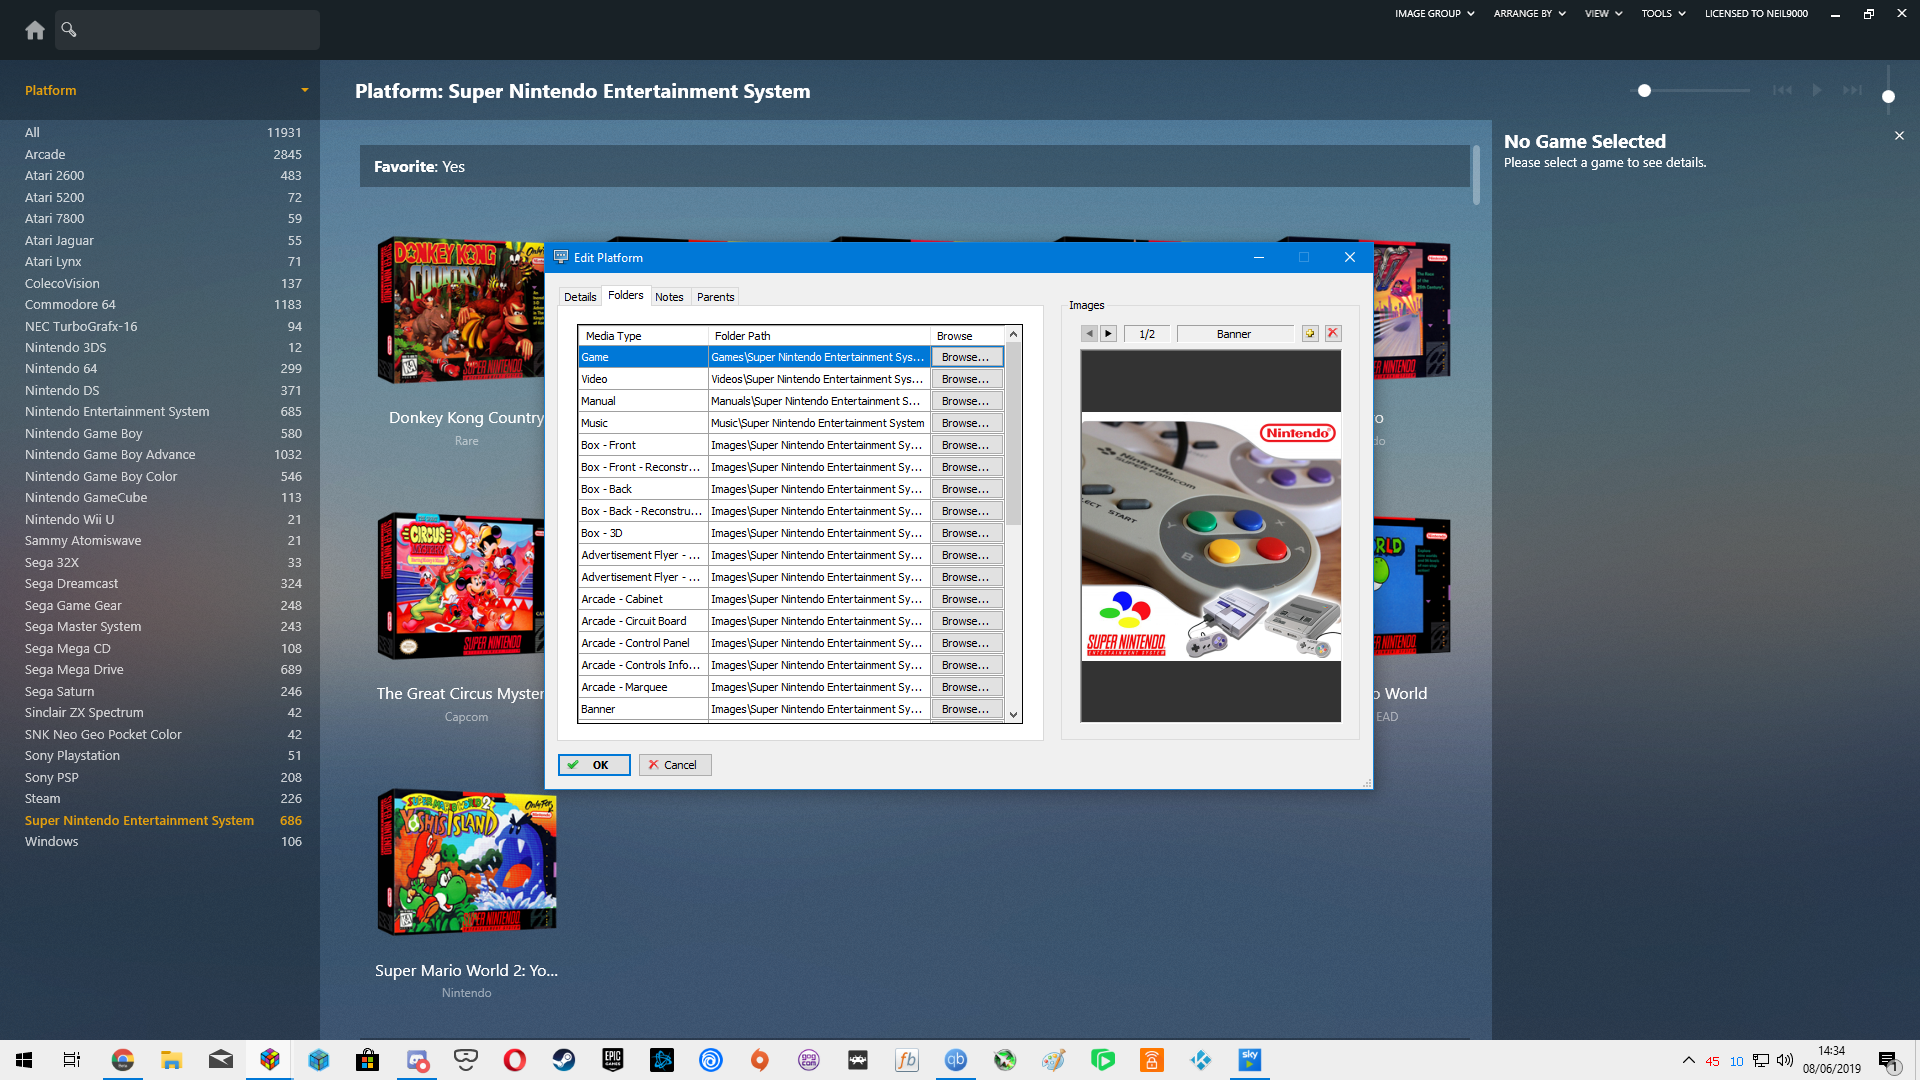Switch to the Details tab
Screen dimensions: 1920x1080
click(x=580, y=297)
